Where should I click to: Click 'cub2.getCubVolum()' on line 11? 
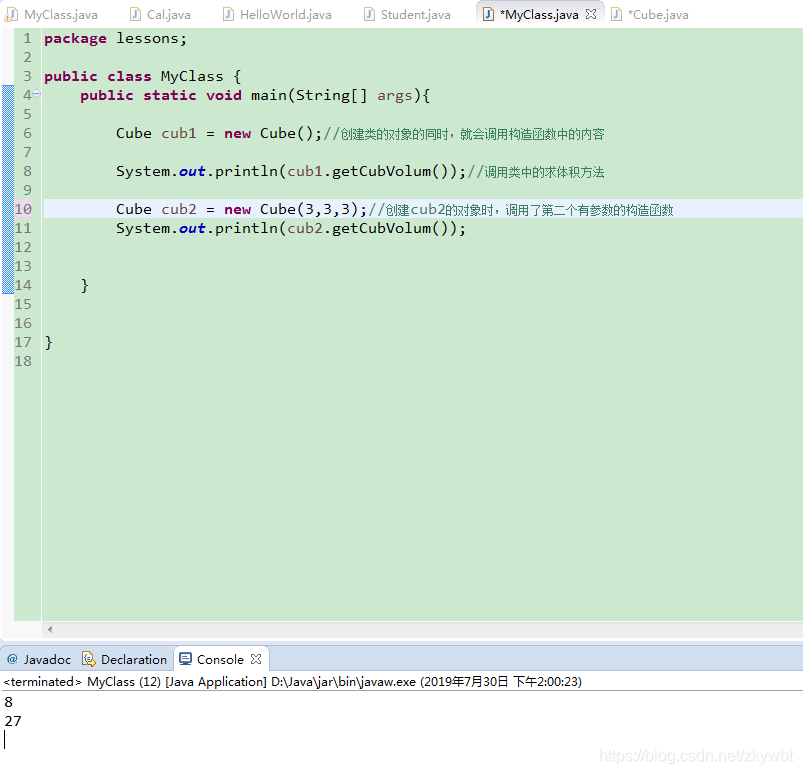tap(367, 228)
